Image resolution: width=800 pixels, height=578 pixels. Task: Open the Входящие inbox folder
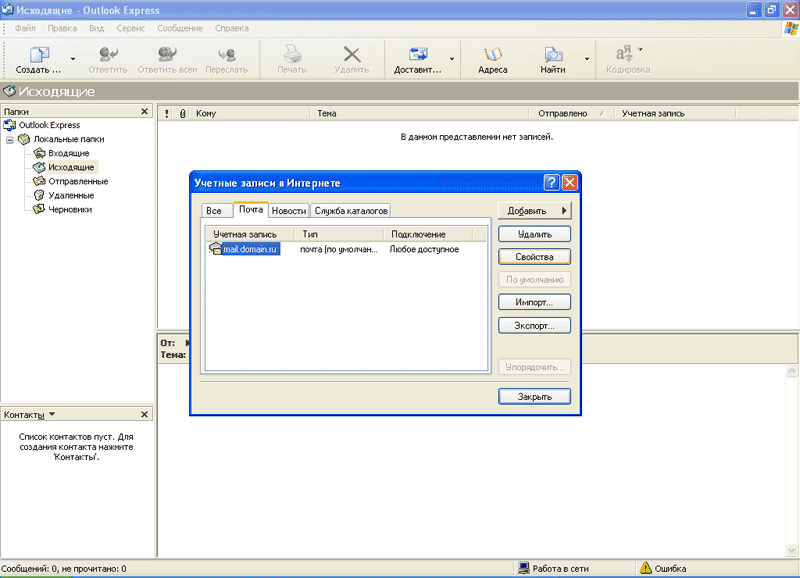pos(68,153)
